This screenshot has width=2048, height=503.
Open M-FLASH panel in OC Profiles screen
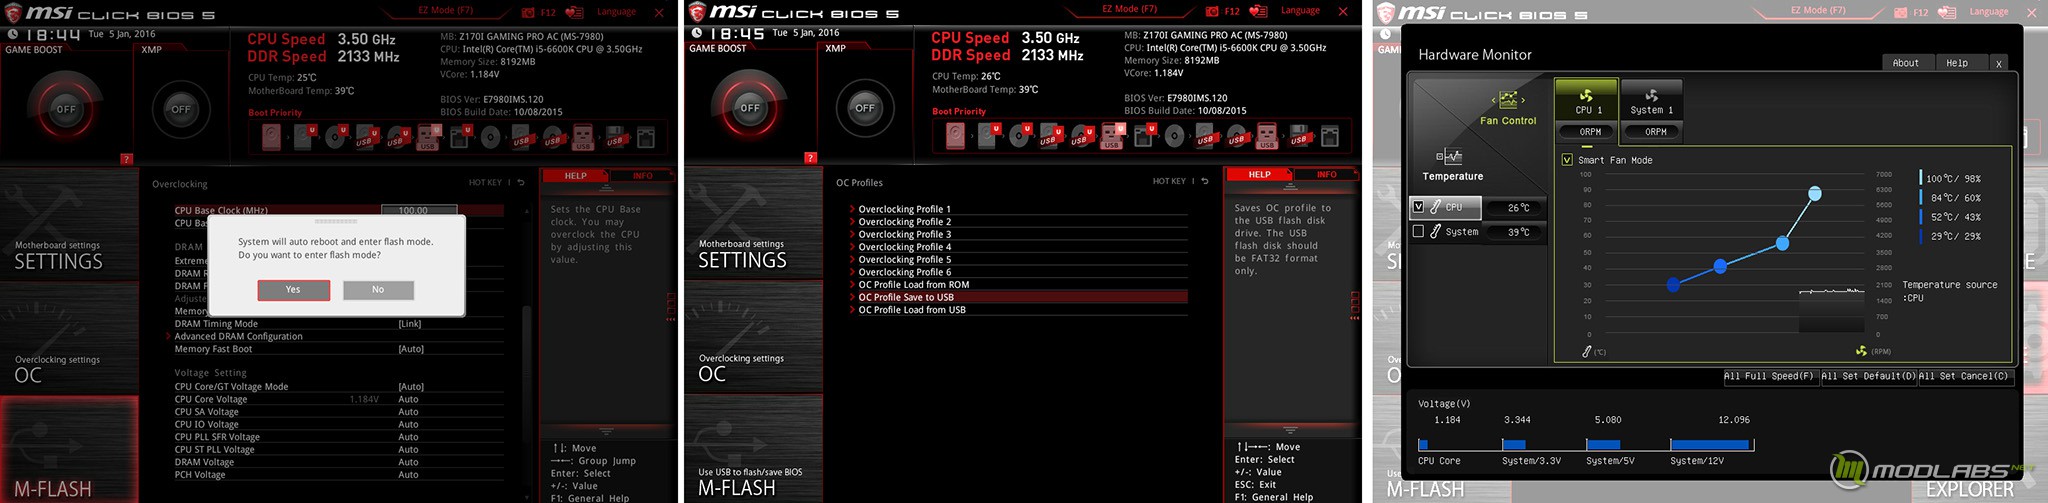(x=753, y=450)
